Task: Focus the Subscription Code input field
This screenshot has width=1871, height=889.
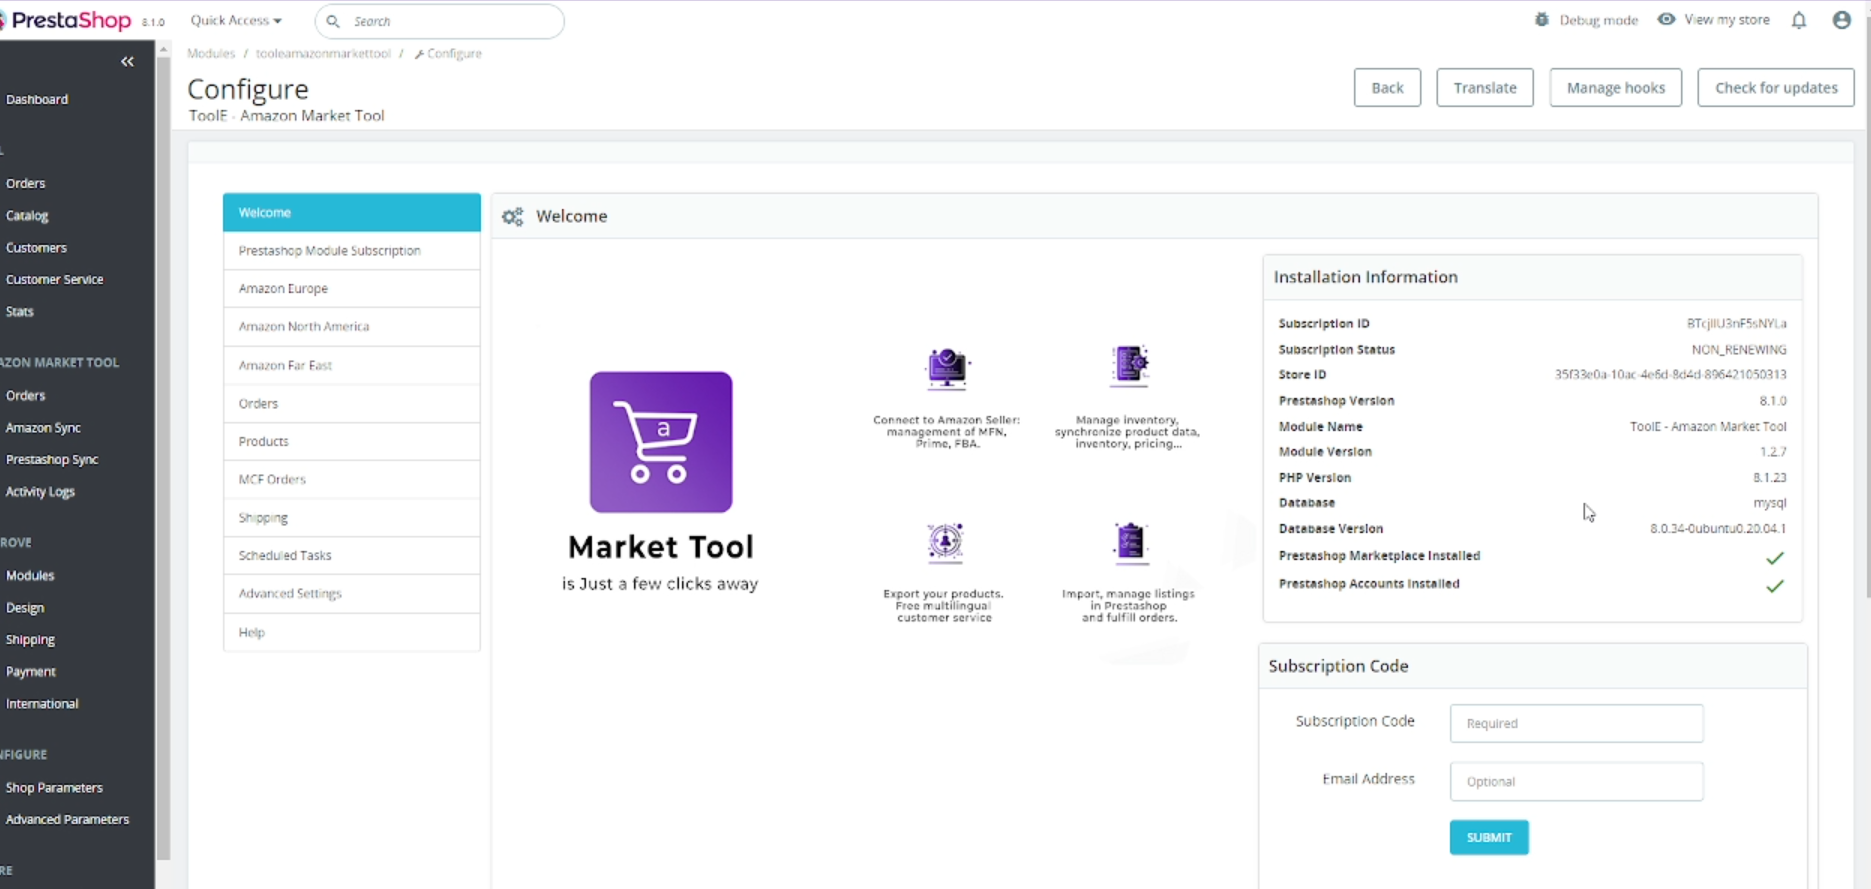Action: pyautogui.click(x=1577, y=723)
